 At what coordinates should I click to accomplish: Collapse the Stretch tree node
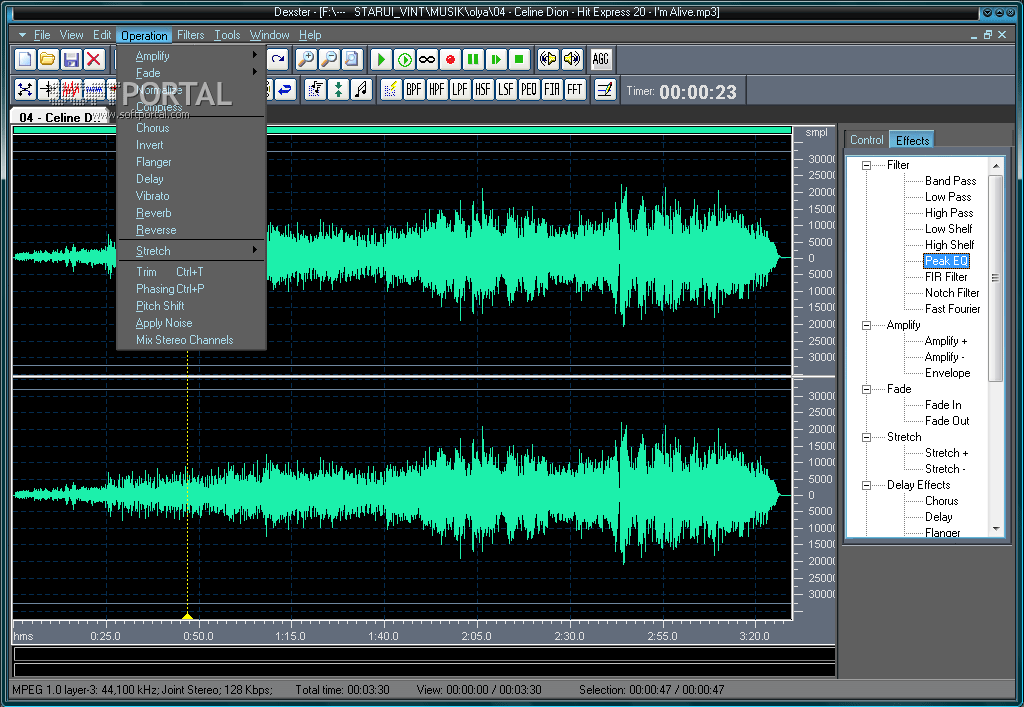coord(866,437)
